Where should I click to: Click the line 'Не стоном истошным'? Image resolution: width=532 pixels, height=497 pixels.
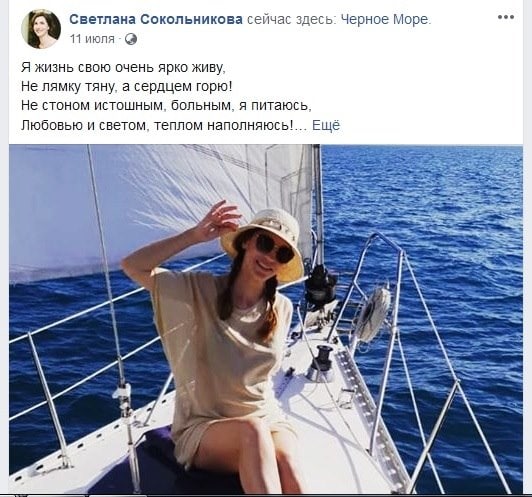[166, 106]
